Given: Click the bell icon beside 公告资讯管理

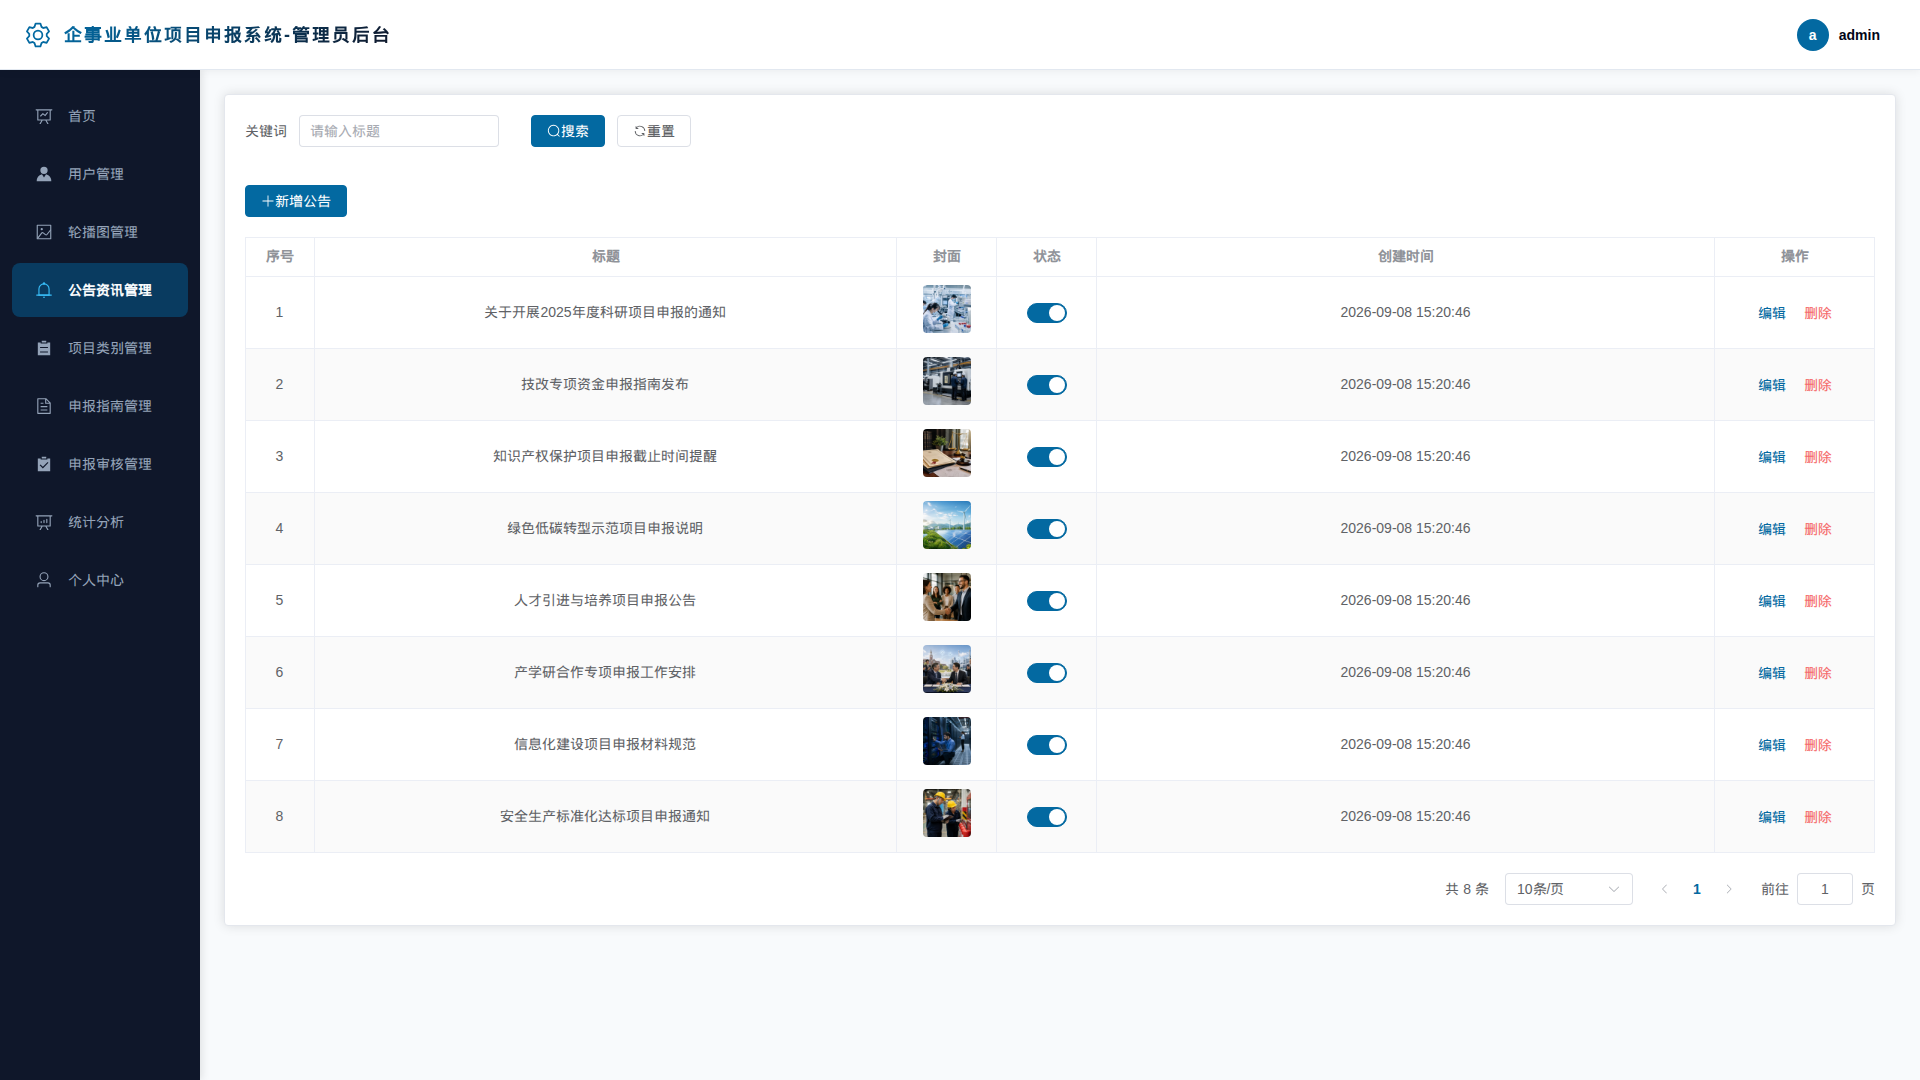Looking at the screenshot, I should click(44, 290).
